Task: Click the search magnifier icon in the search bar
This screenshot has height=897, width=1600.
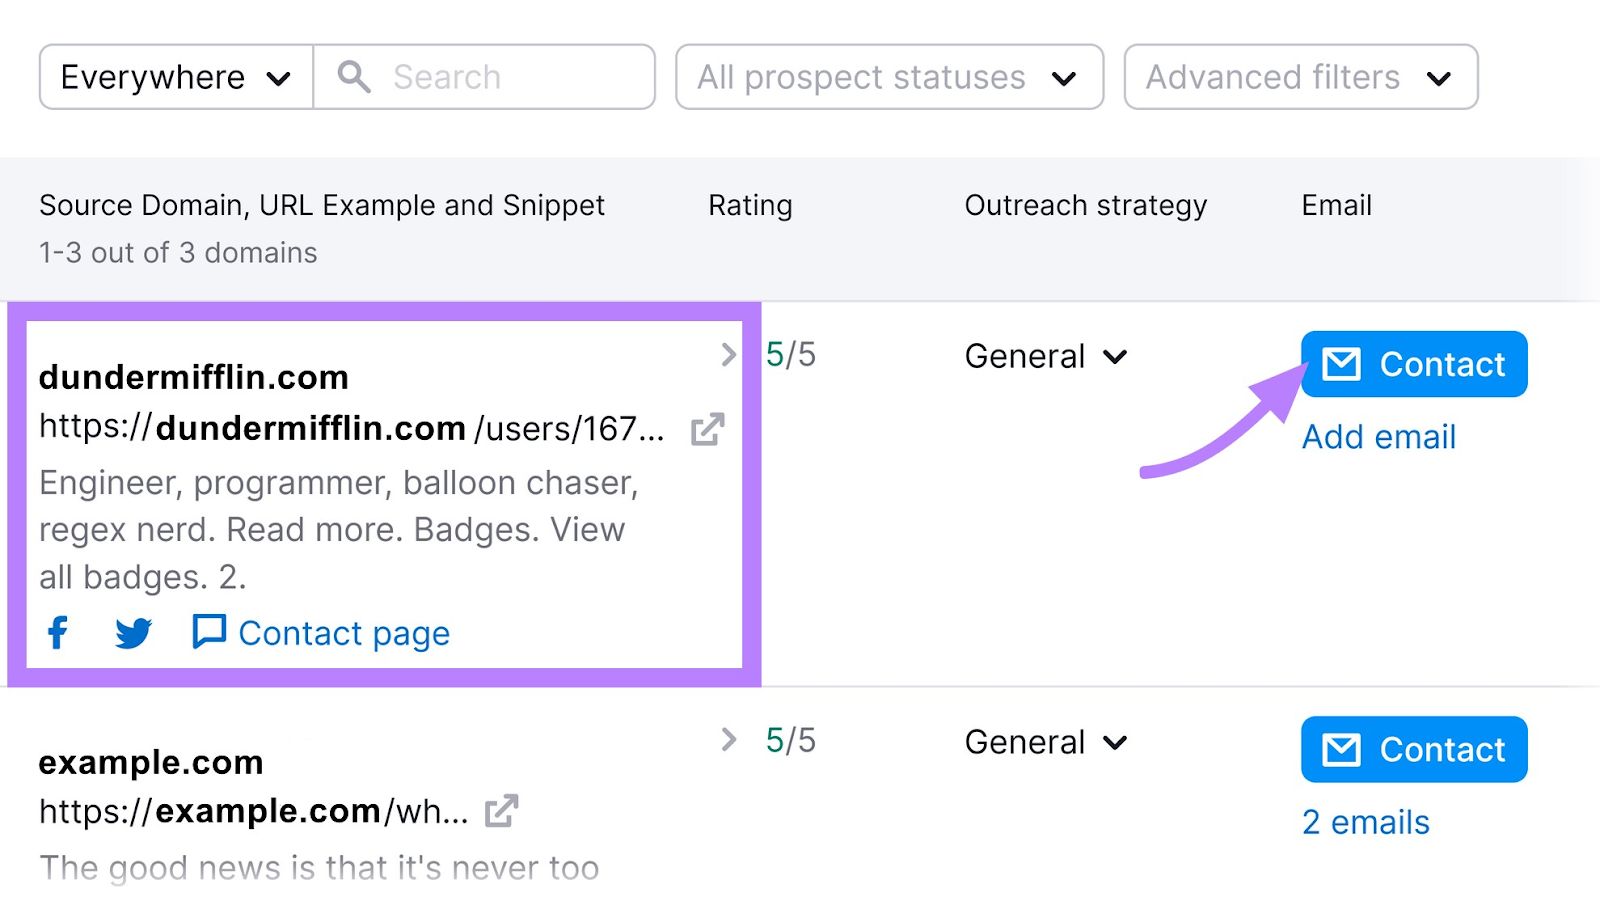Action: point(353,77)
